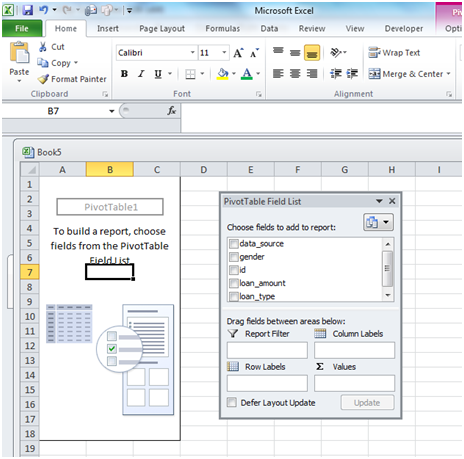The width and height of the screenshot is (464, 459).
Task: Toggle Bold formatting
Action: click(x=124, y=74)
